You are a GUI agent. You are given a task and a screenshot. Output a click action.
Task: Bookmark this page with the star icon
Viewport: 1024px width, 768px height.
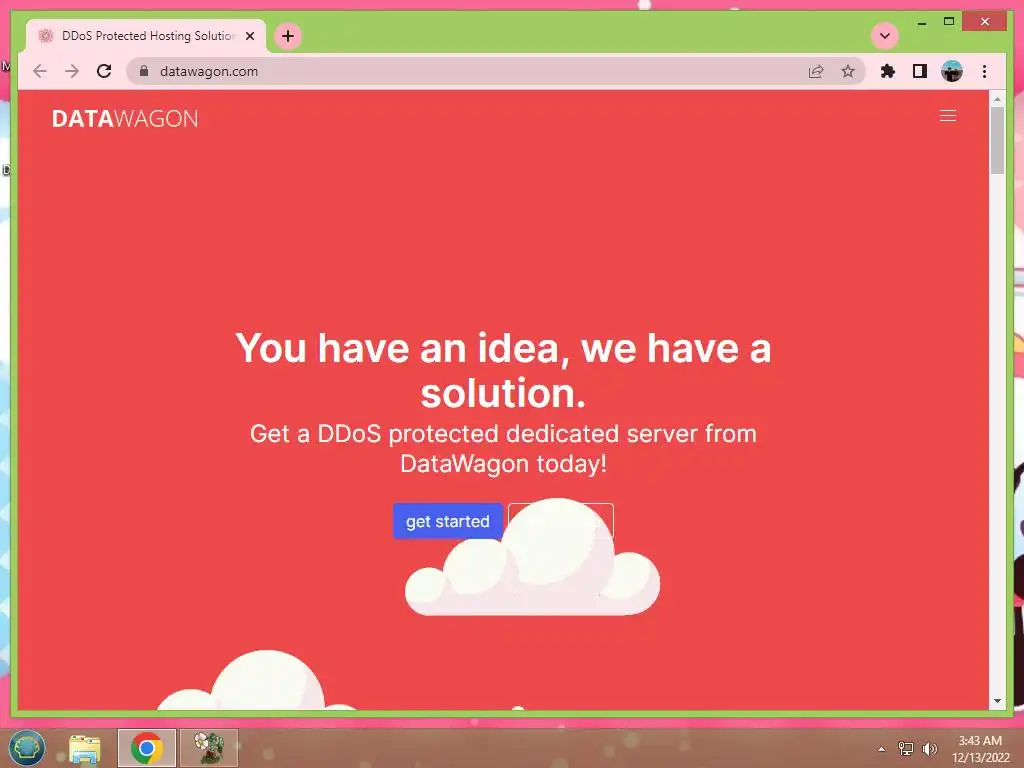pyautogui.click(x=848, y=71)
